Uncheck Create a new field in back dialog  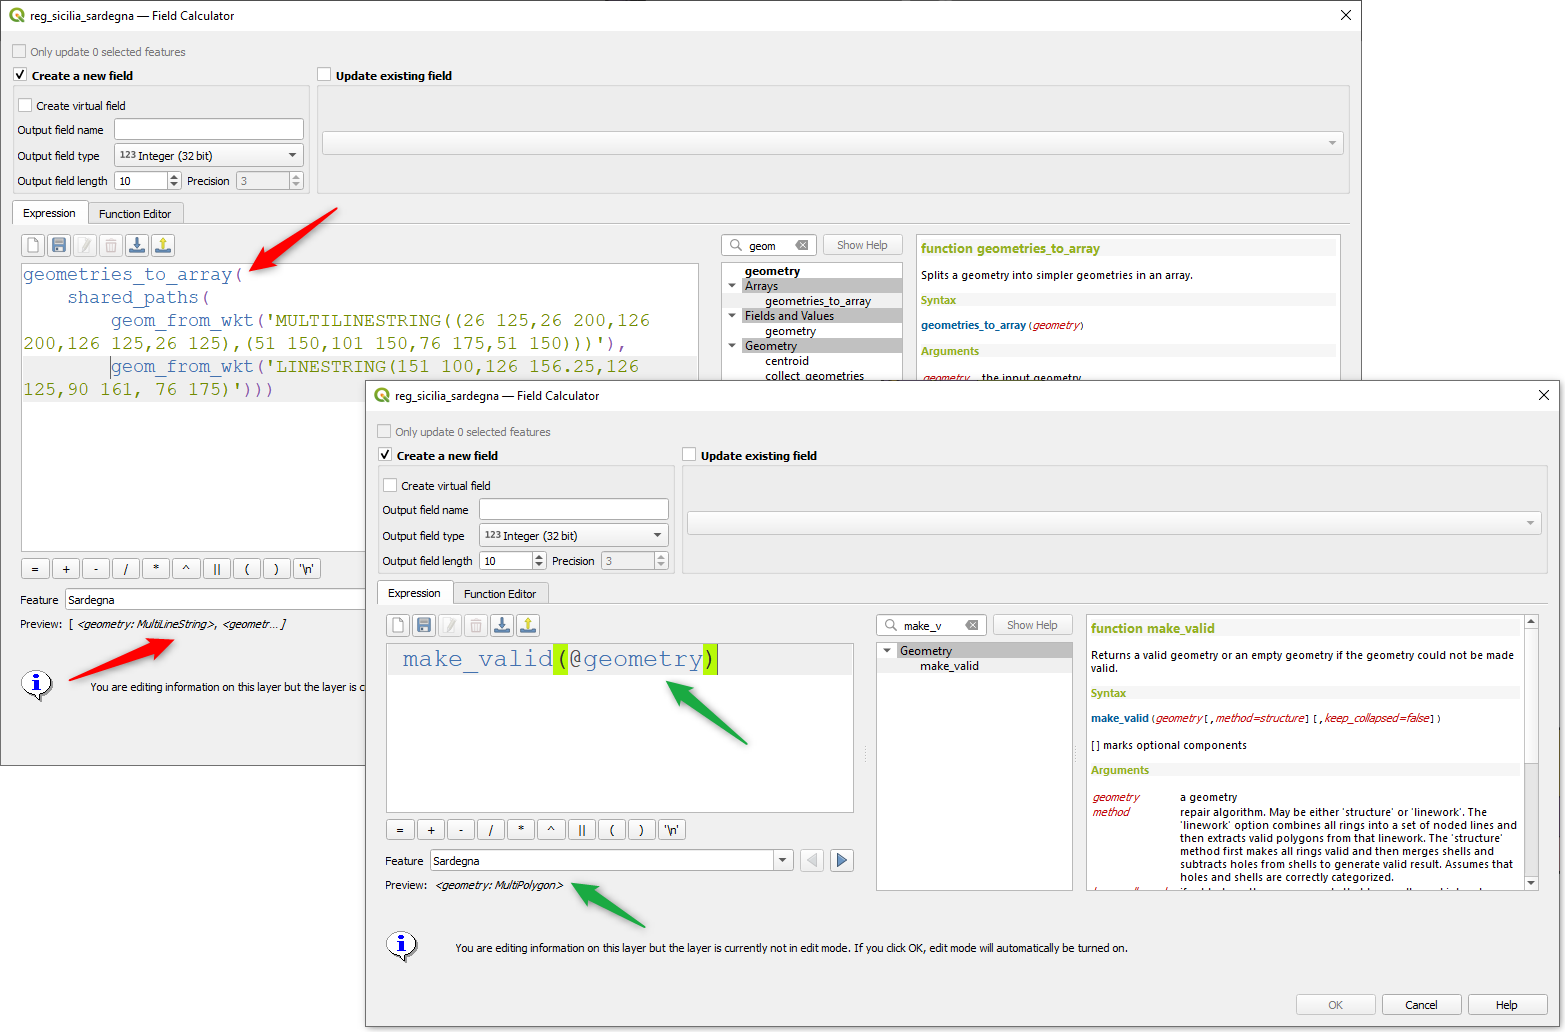click(20, 75)
